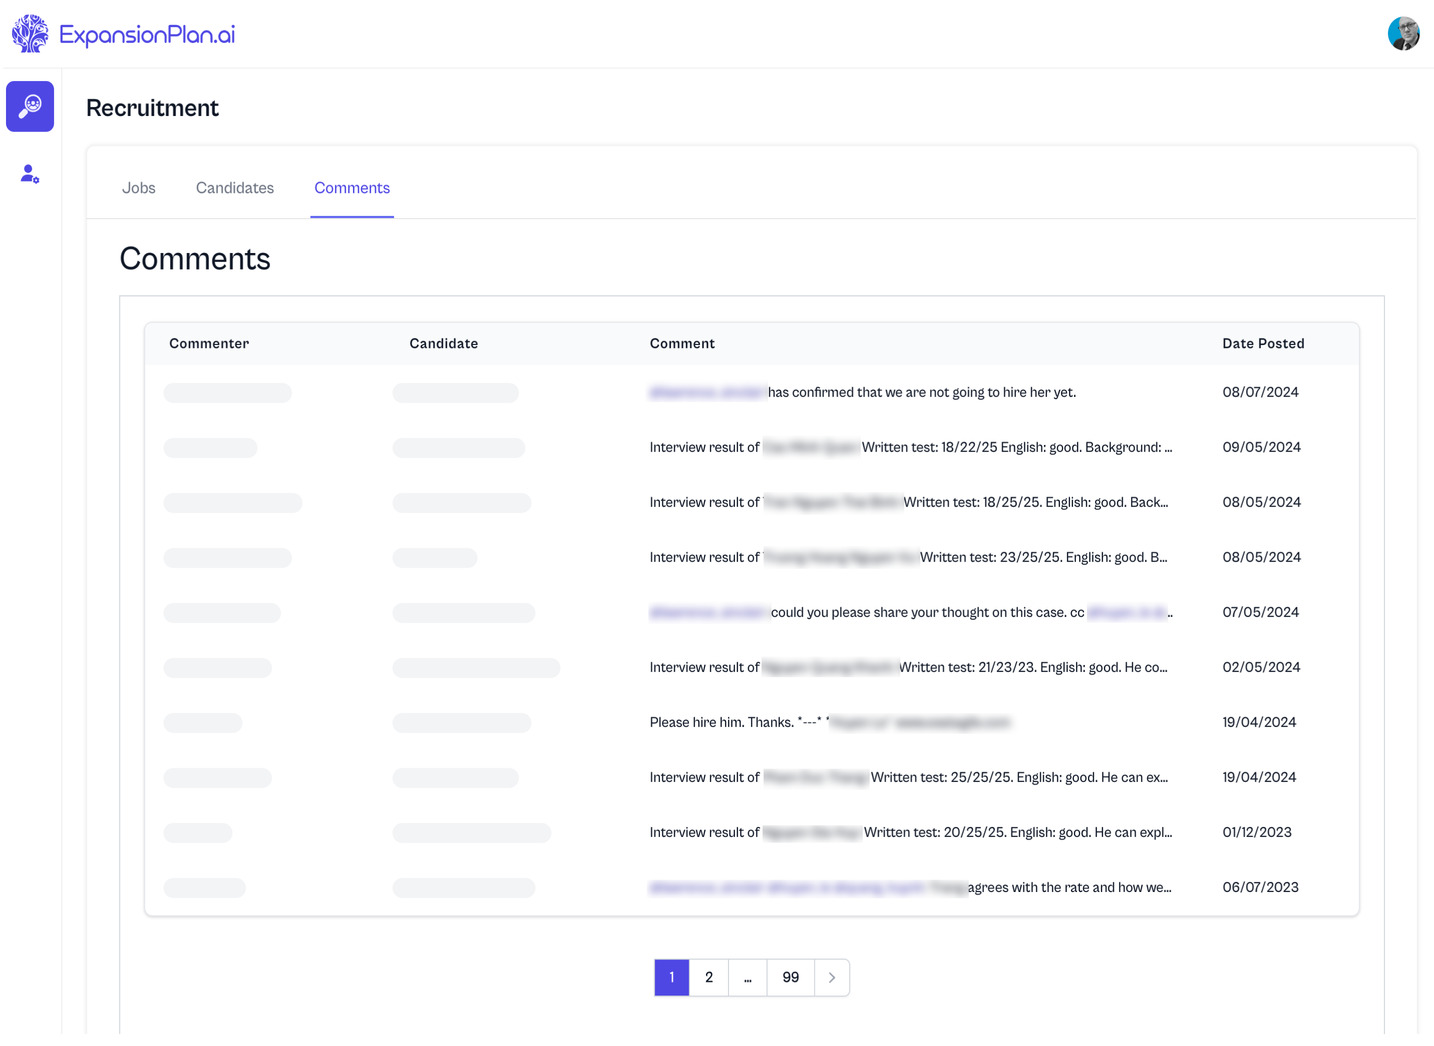Switch to the Candidates tab
1434x1046 pixels.
[x=235, y=188]
